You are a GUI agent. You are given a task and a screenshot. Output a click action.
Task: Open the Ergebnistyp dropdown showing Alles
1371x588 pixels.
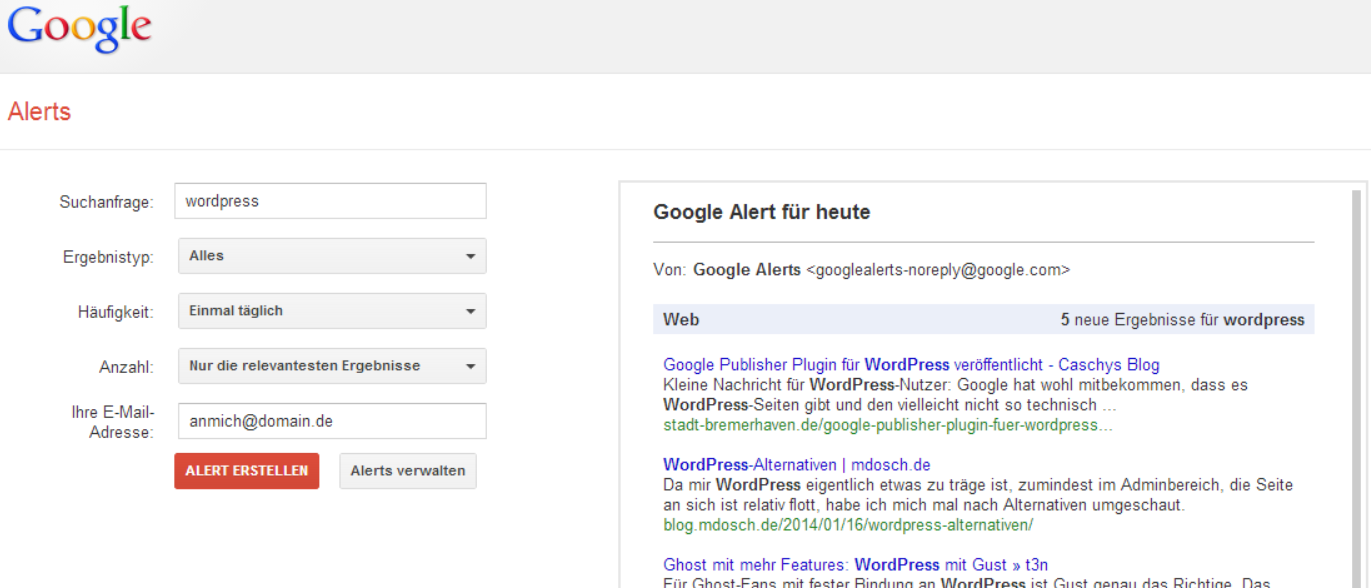tap(332, 256)
